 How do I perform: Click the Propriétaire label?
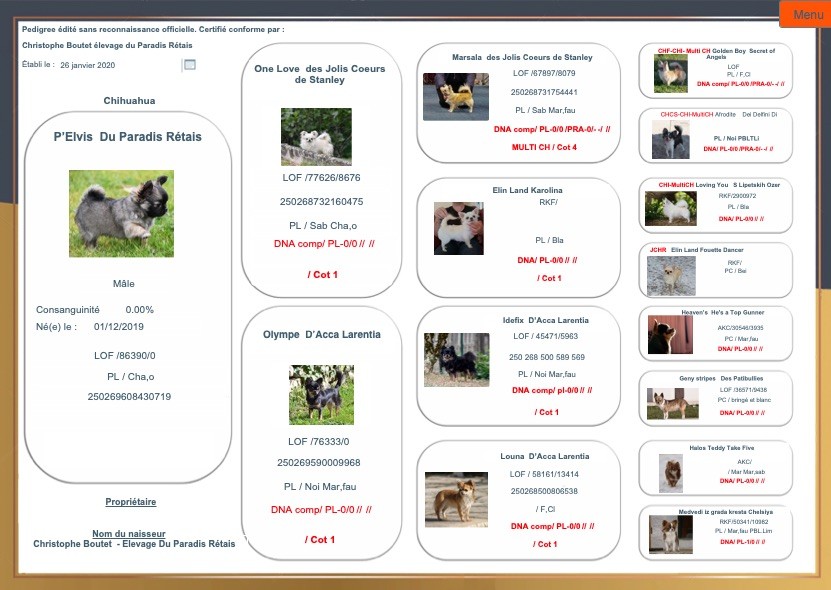point(130,502)
